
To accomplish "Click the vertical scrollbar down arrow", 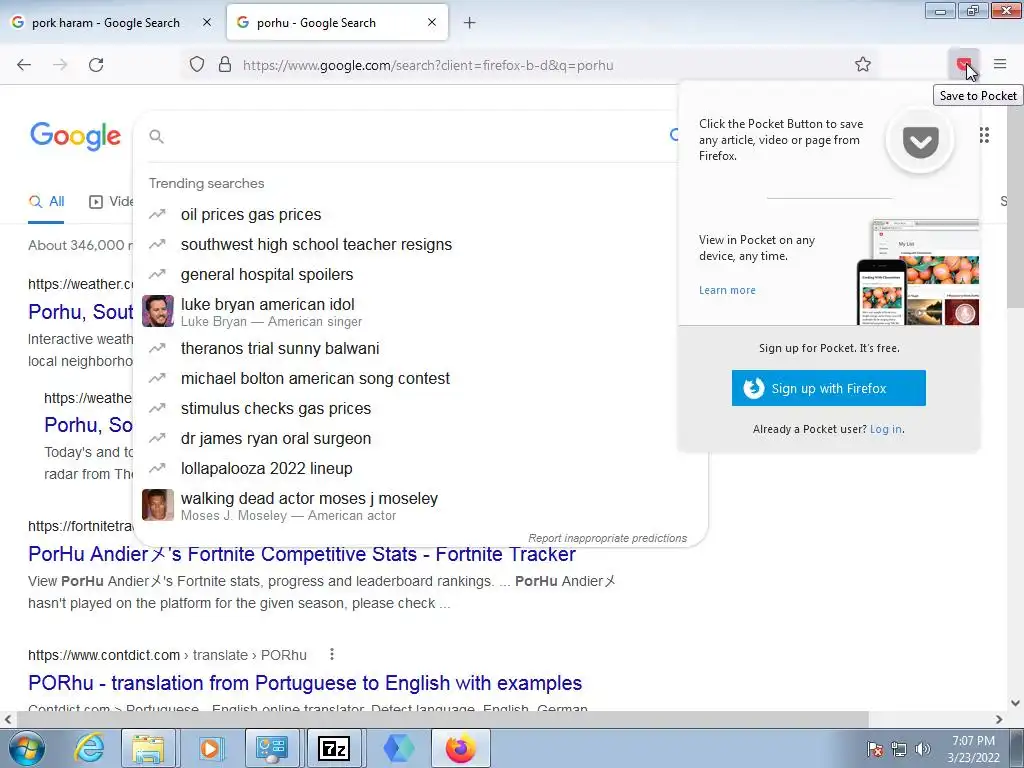I will point(1016,703).
